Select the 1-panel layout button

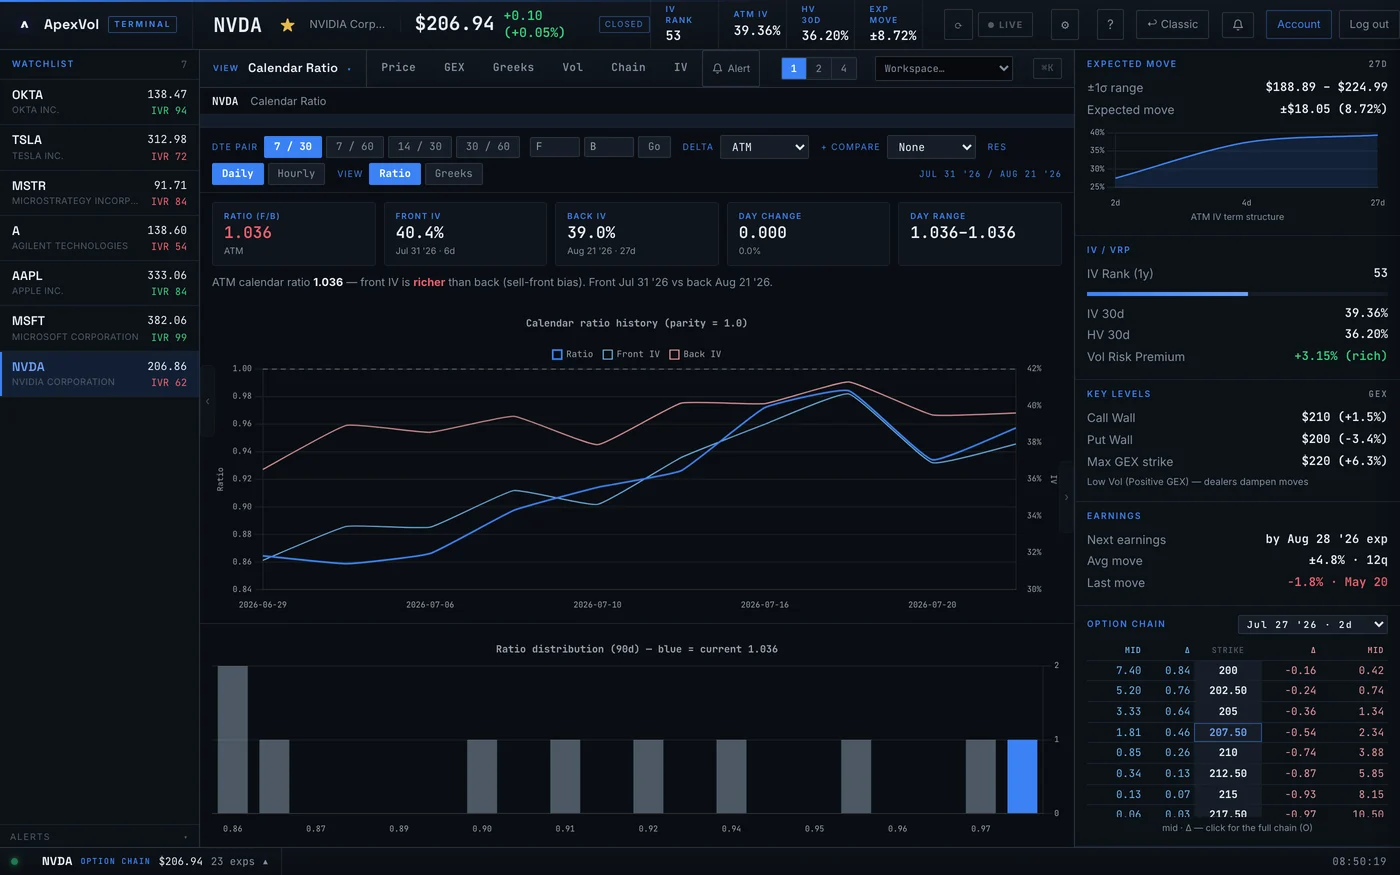pos(793,68)
